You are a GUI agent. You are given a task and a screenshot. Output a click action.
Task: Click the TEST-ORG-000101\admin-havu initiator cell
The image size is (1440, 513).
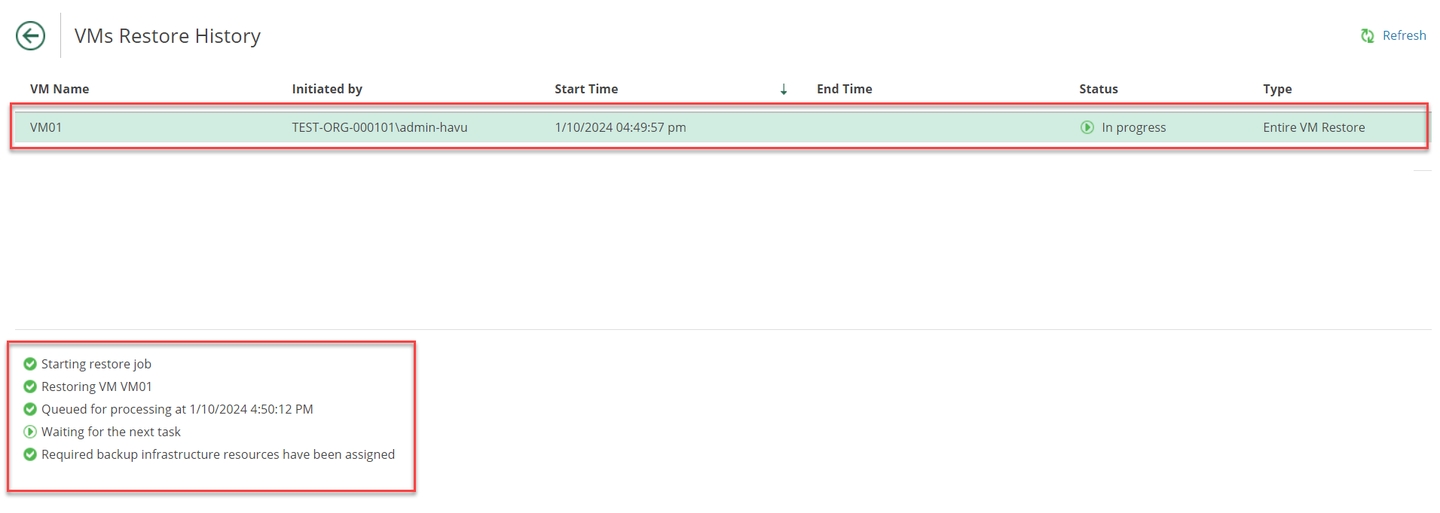[x=379, y=128]
